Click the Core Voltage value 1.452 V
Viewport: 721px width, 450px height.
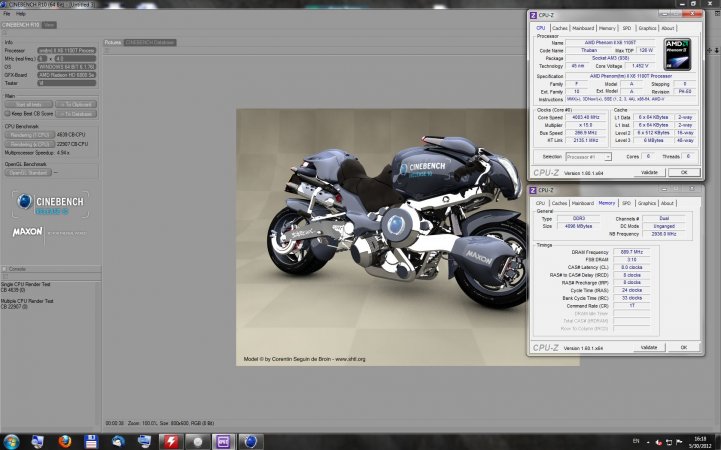tap(640, 66)
